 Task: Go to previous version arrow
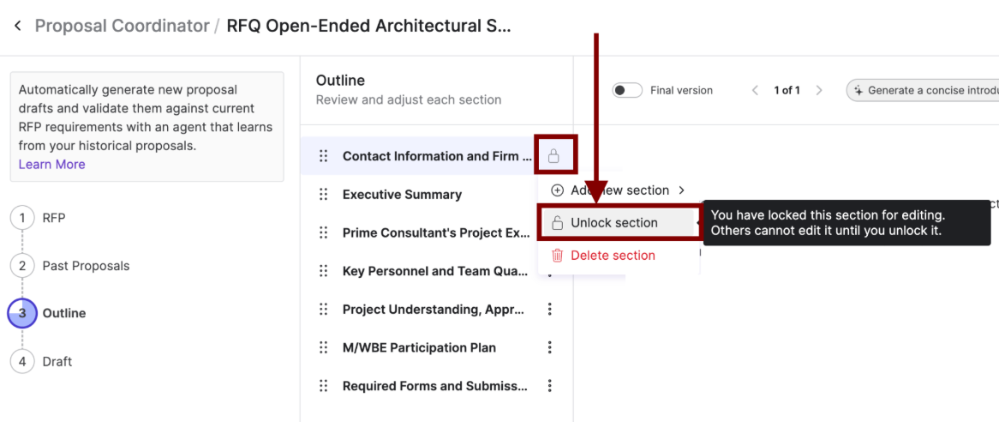point(755,91)
